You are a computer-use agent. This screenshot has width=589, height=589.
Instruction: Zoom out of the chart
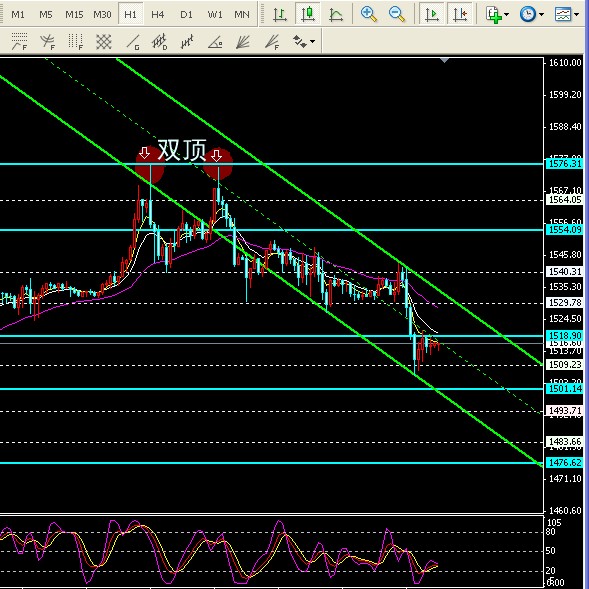tap(397, 14)
